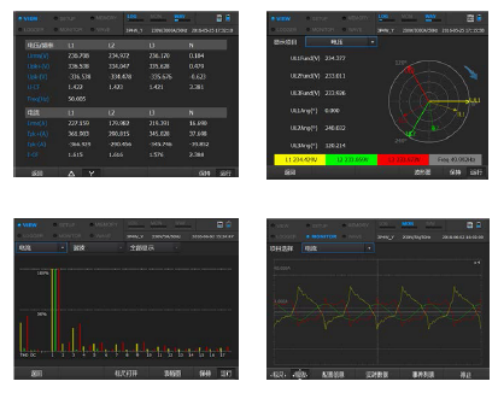498x394 pixels.
Task: Click stop button on waveform monitor screen
Action: [465, 375]
